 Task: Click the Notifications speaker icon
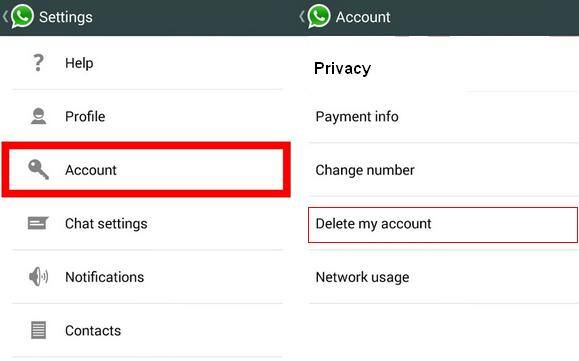point(38,276)
